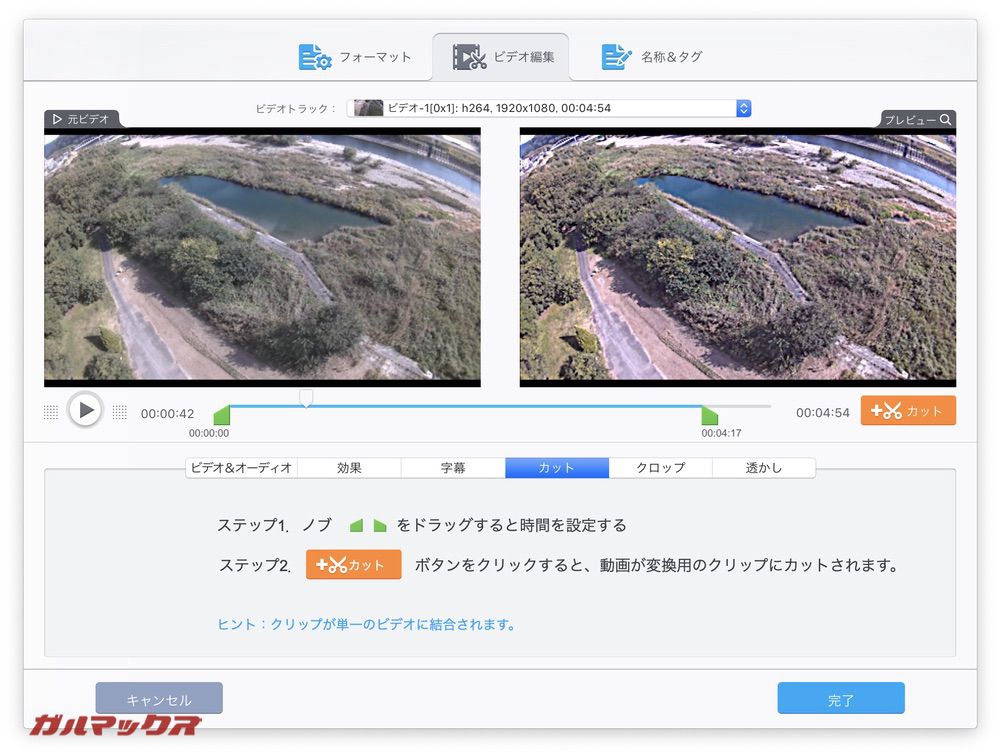The height and width of the screenshot is (756, 1000).
Task: Open the 字幕 tab
Action: point(452,467)
